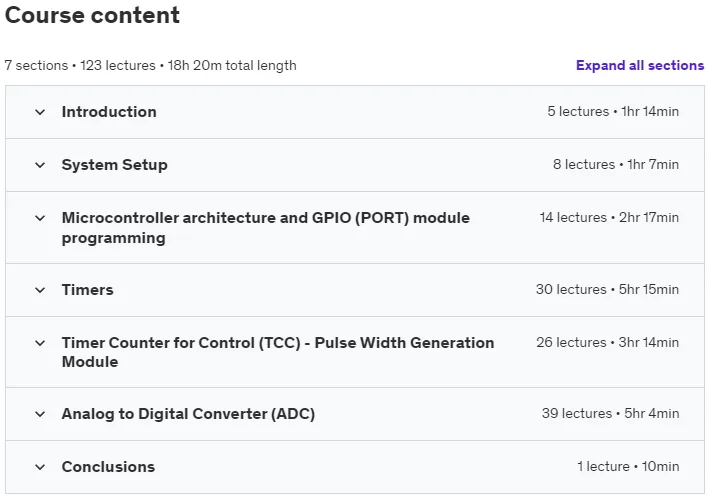Click the 5 lectures 1hr 14min label
This screenshot has width=709, height=498.
tap(613, 111)
